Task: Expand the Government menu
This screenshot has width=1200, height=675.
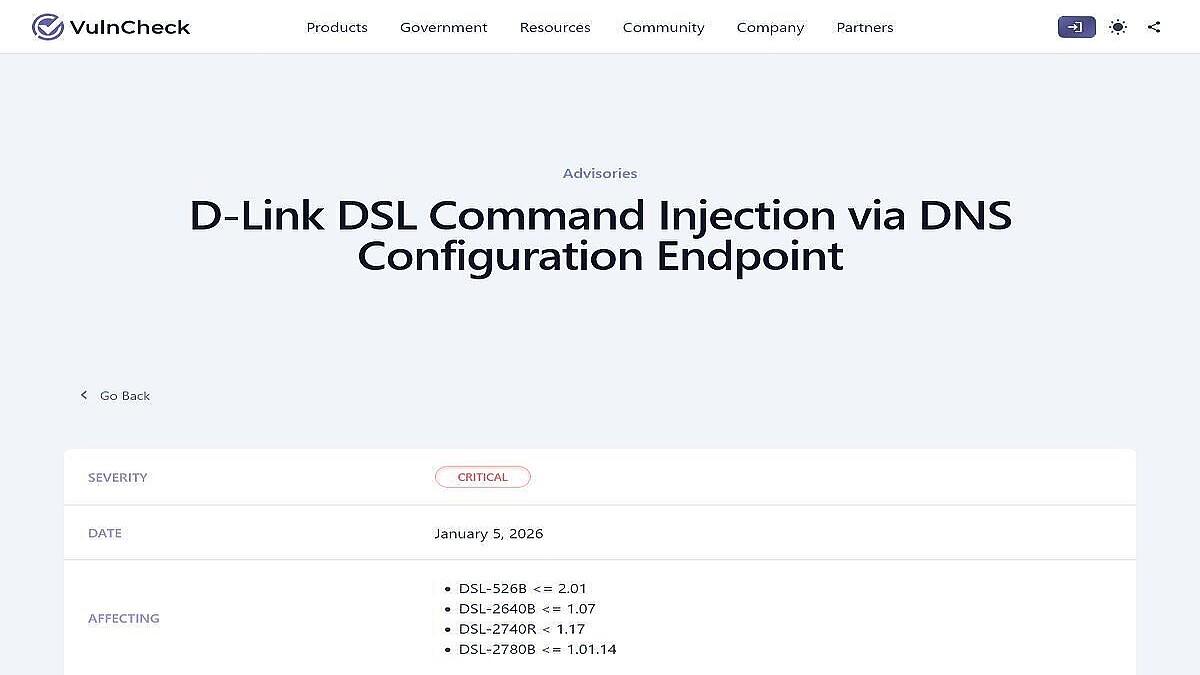Action: pos(443,27)
